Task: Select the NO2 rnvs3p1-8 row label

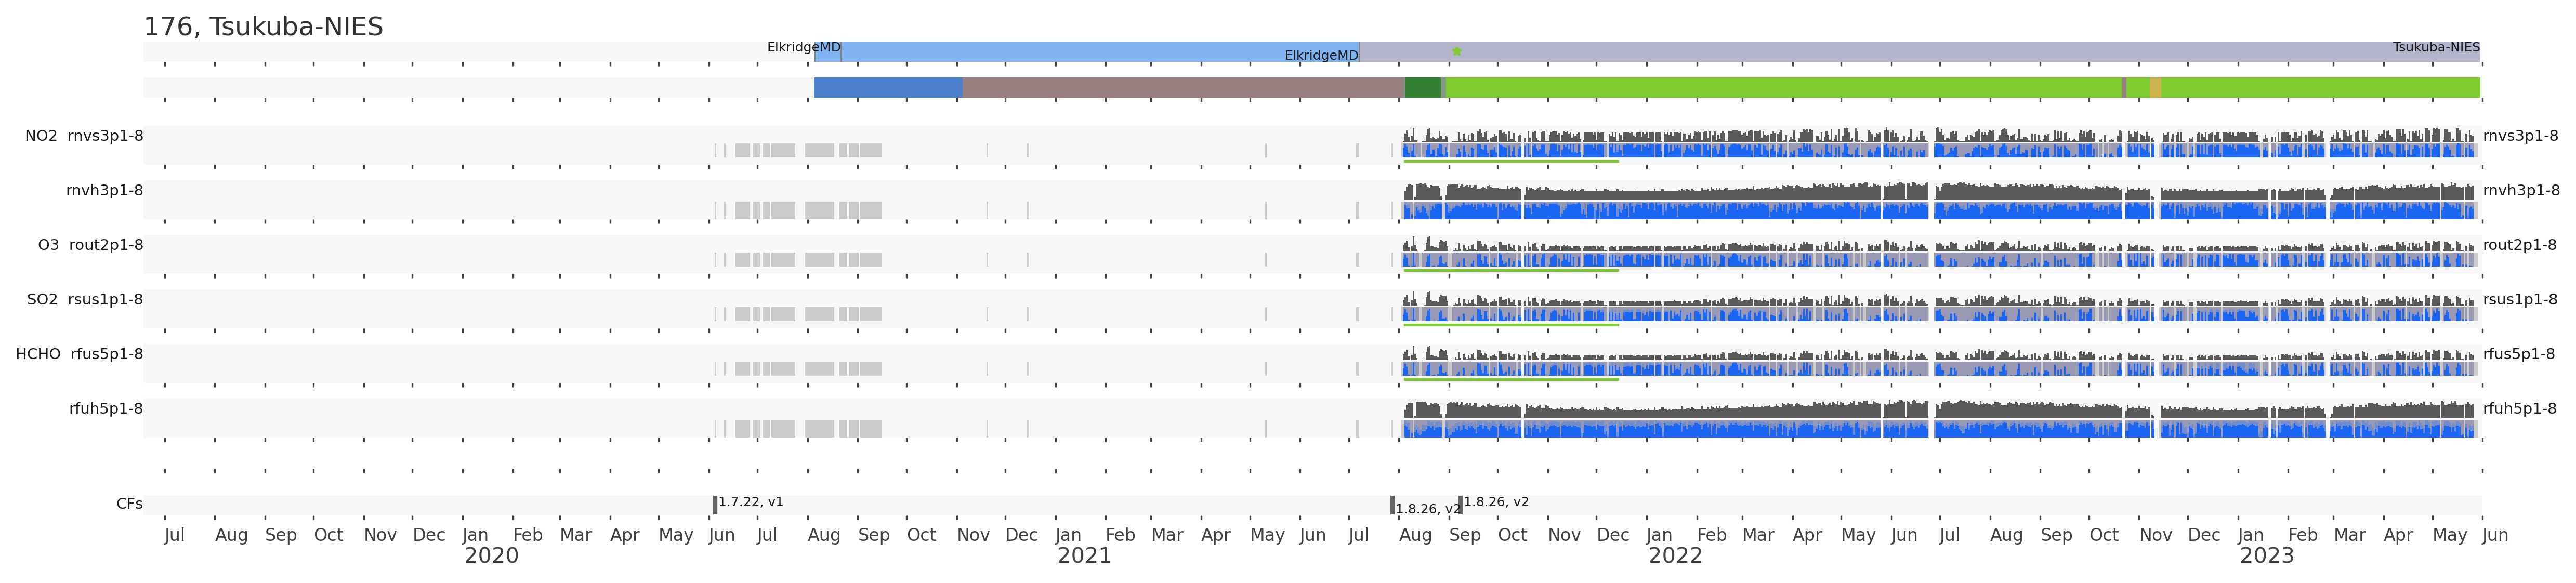Action: (x=84, y=136)
